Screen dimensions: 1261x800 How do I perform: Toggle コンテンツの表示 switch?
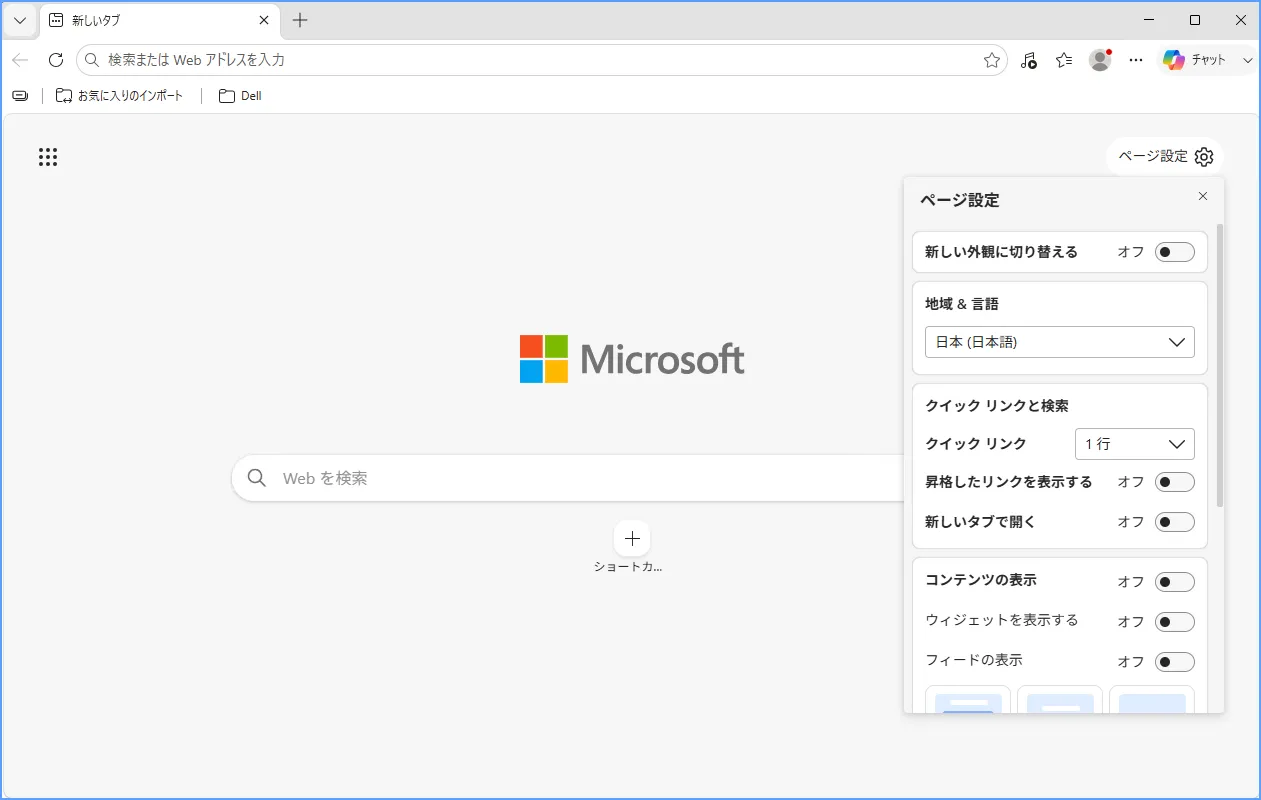point(1175,582)
